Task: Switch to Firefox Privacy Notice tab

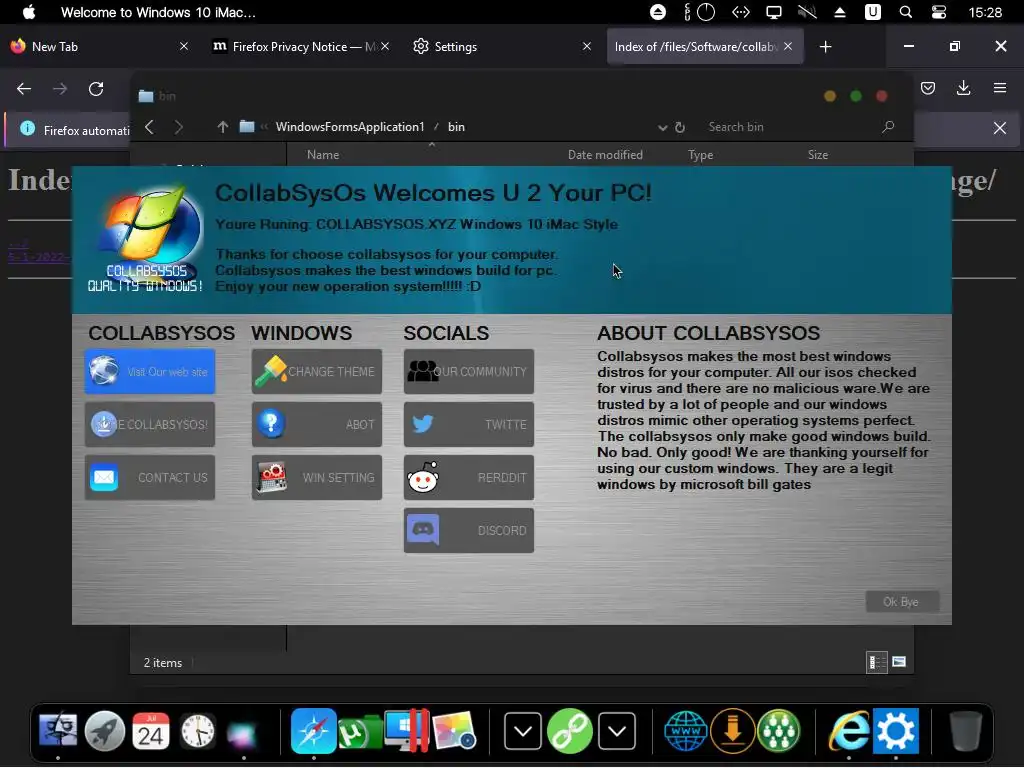Action: [300, 46]
